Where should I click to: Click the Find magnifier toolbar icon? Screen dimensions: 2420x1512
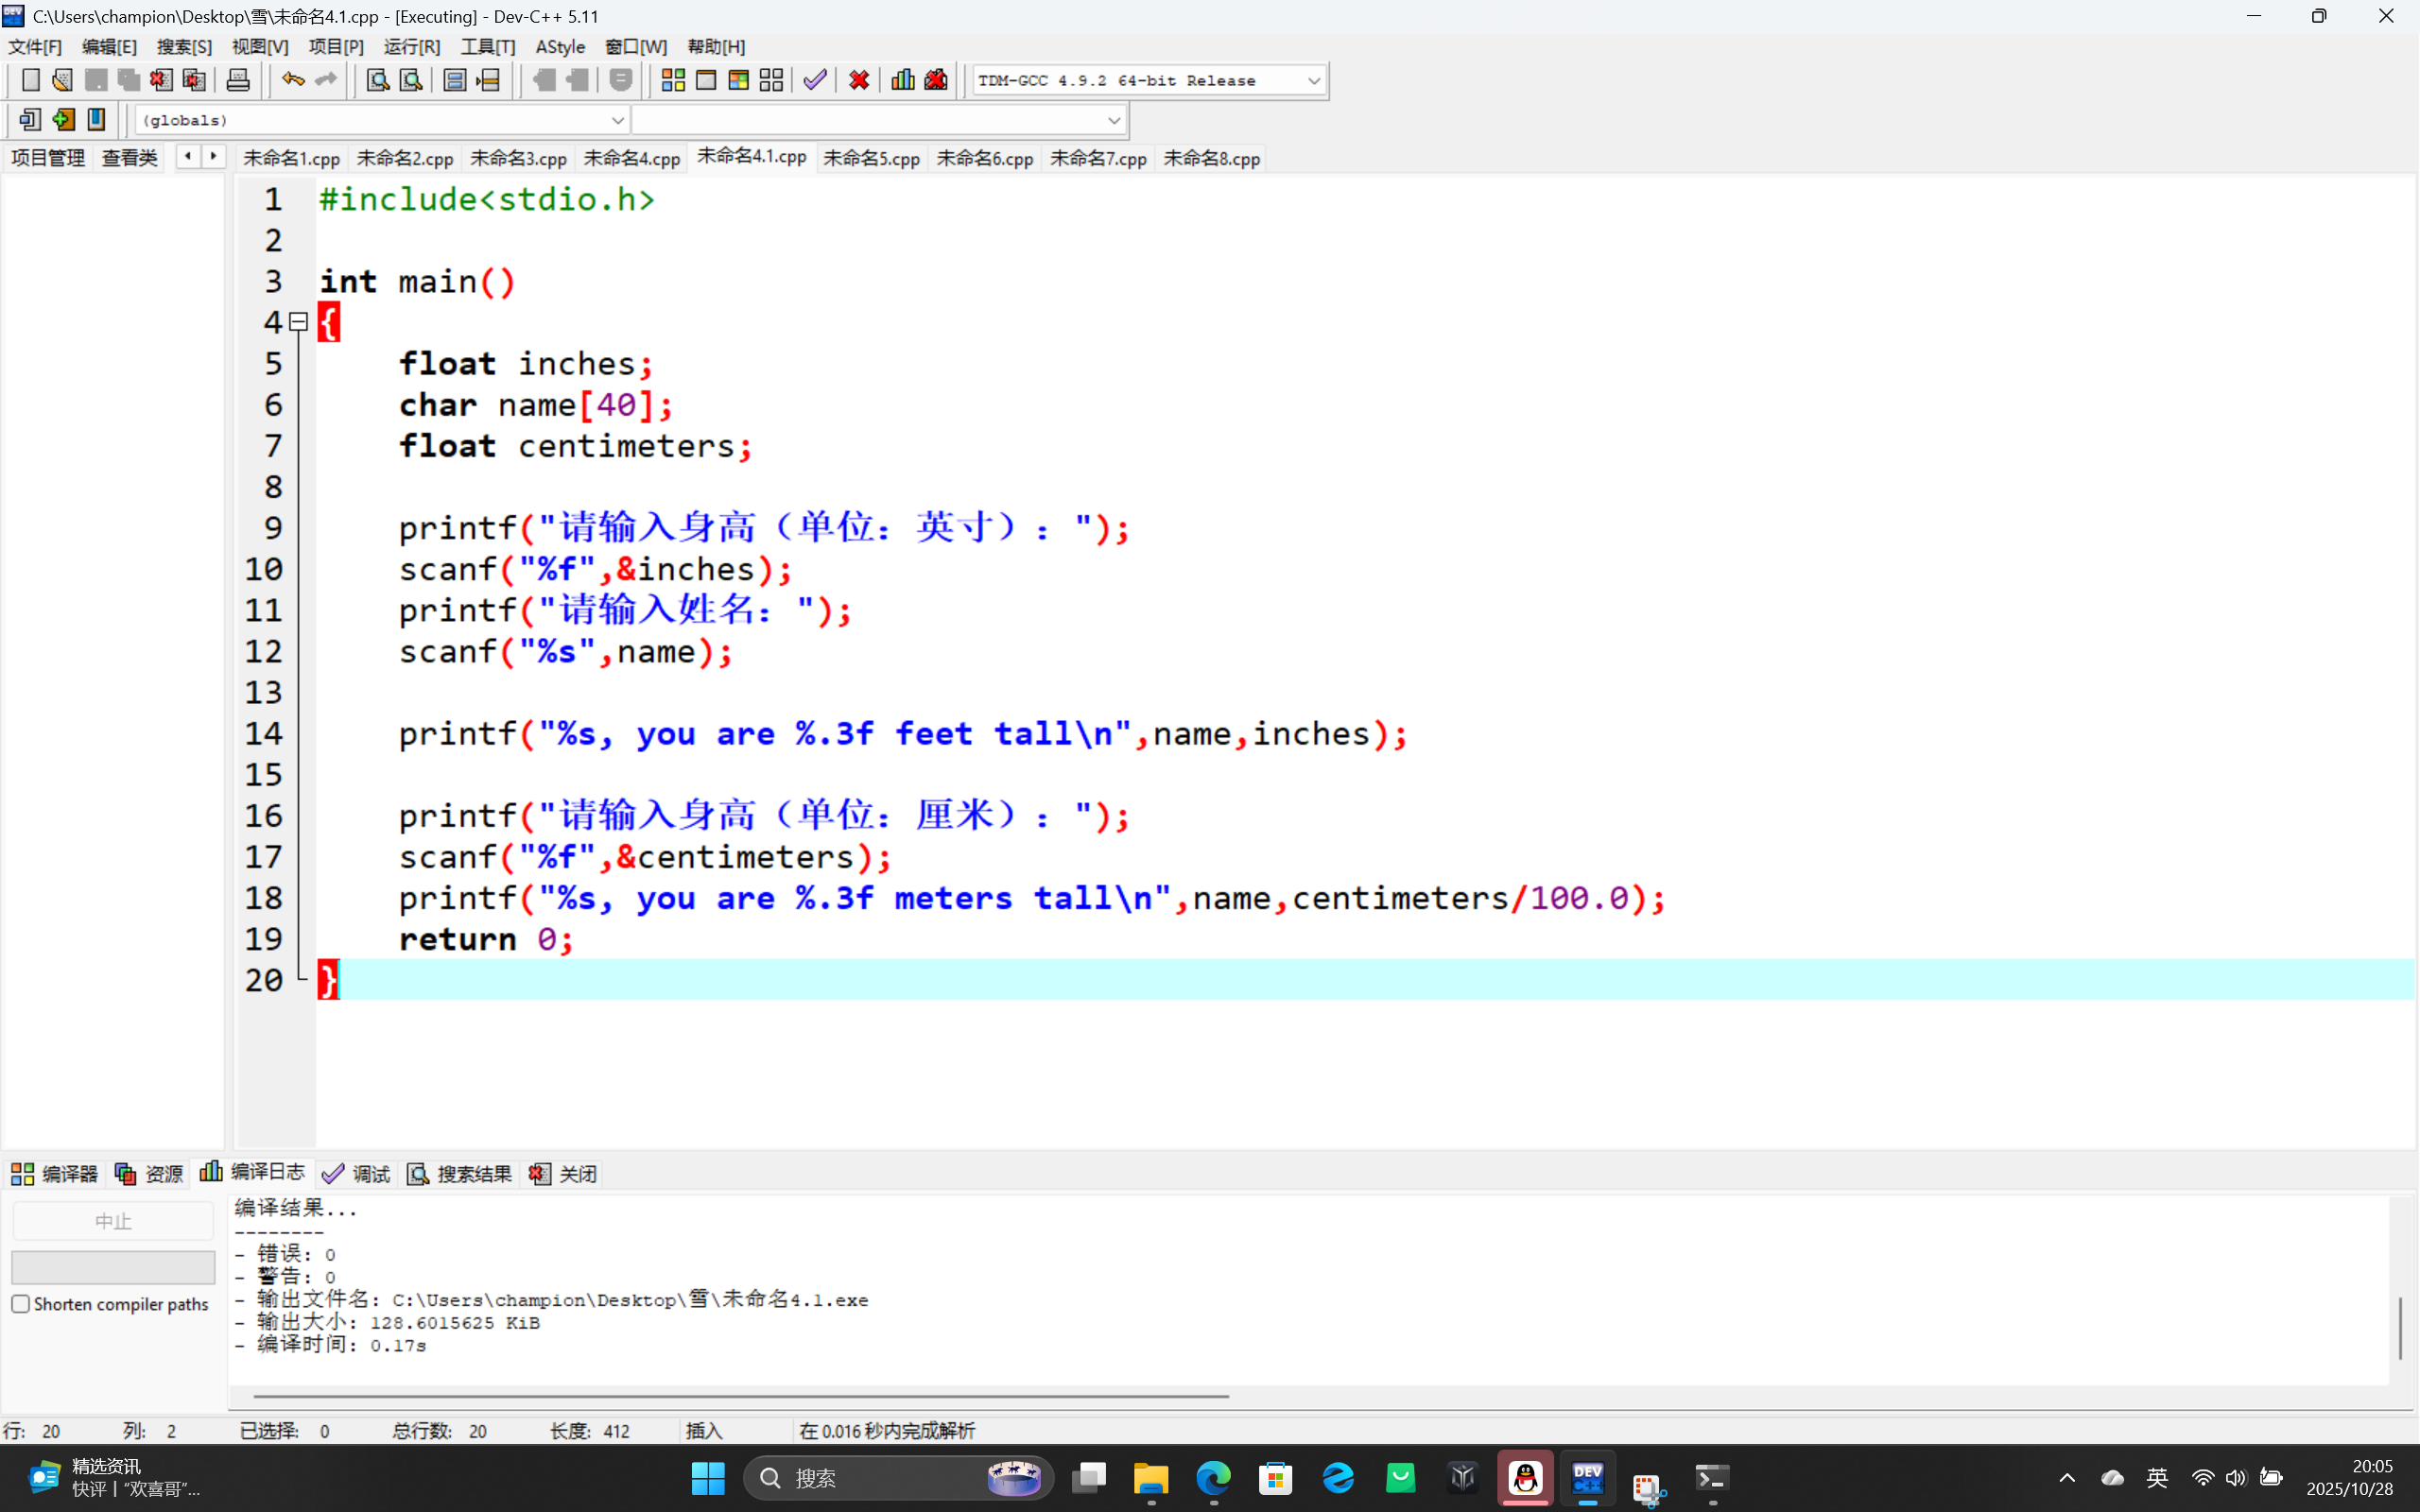click(377, 80)
